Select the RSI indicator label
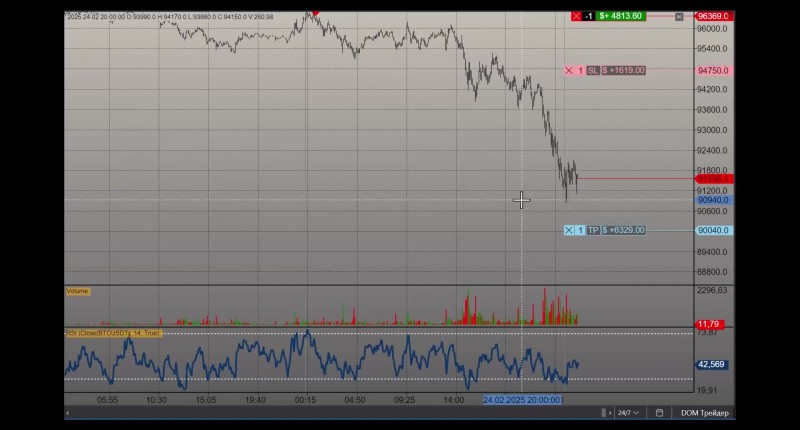Screen dimensions: 800x430 point(113,333)
